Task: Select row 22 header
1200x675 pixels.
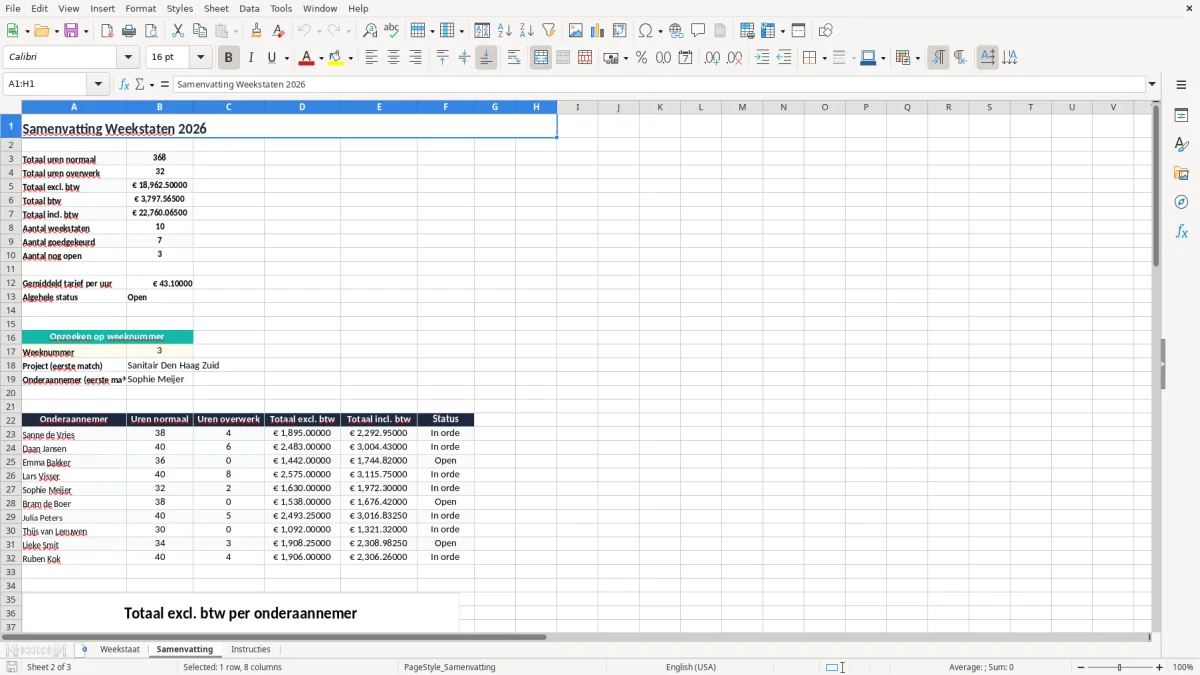Action: [x=11, y=420]
